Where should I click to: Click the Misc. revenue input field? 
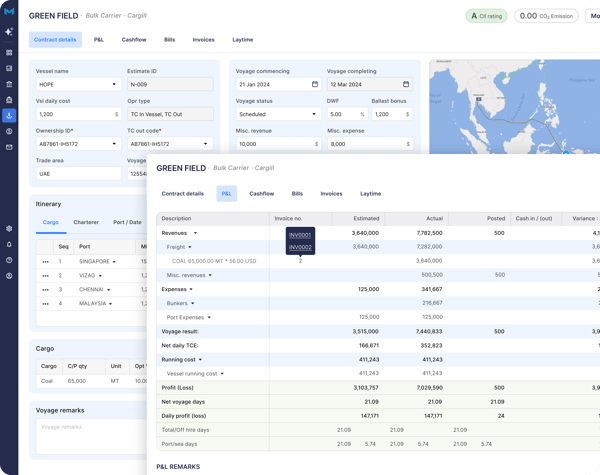click(278, 144)
